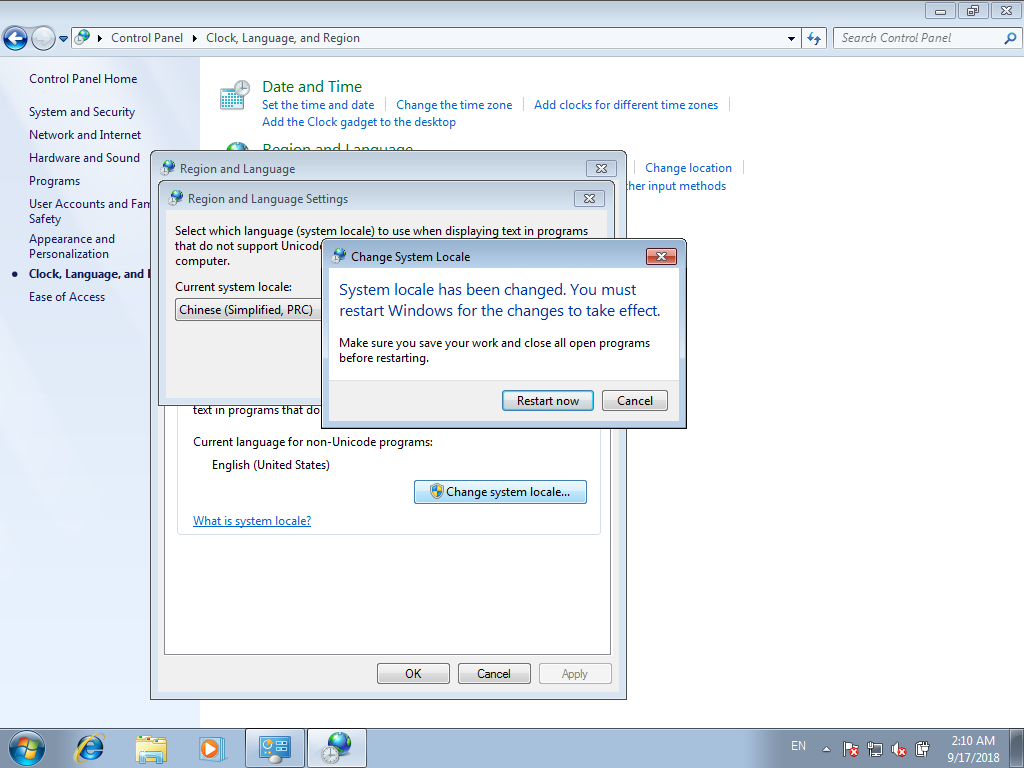
Task: Close the Change System Locale dialog
Action: 661,256
